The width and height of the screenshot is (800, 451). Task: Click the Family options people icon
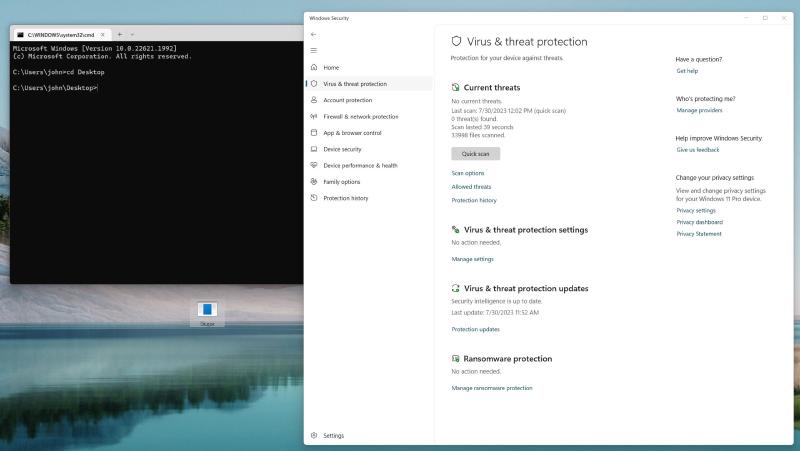click(x=314, y=182)
